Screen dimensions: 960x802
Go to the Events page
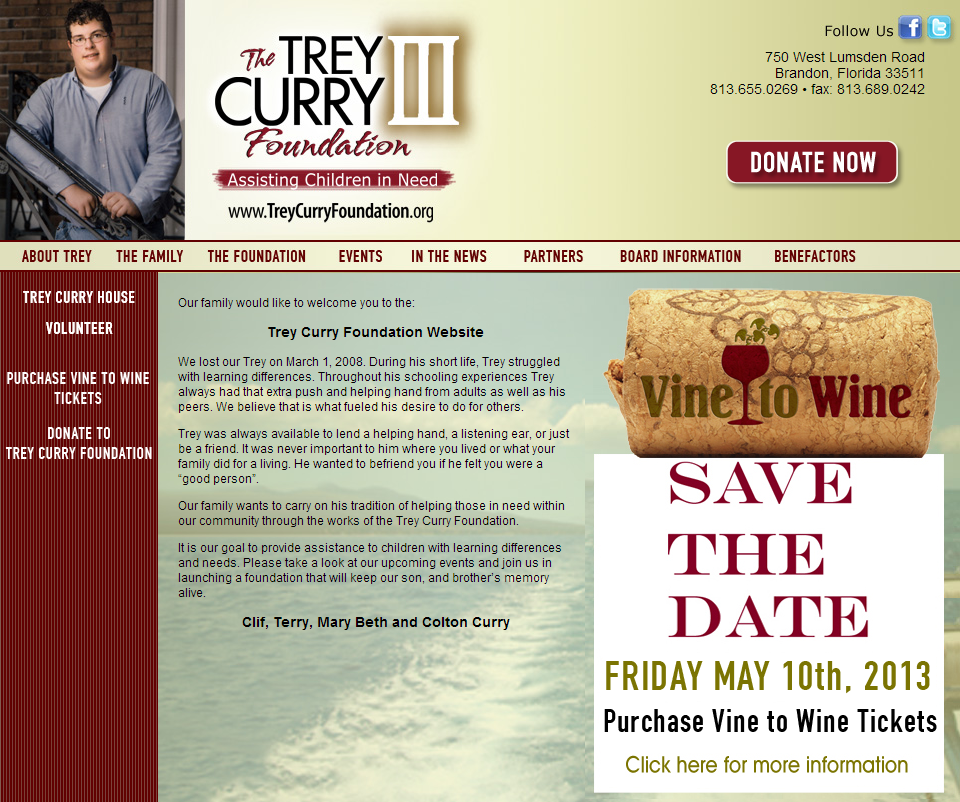(x=360, y=257)
